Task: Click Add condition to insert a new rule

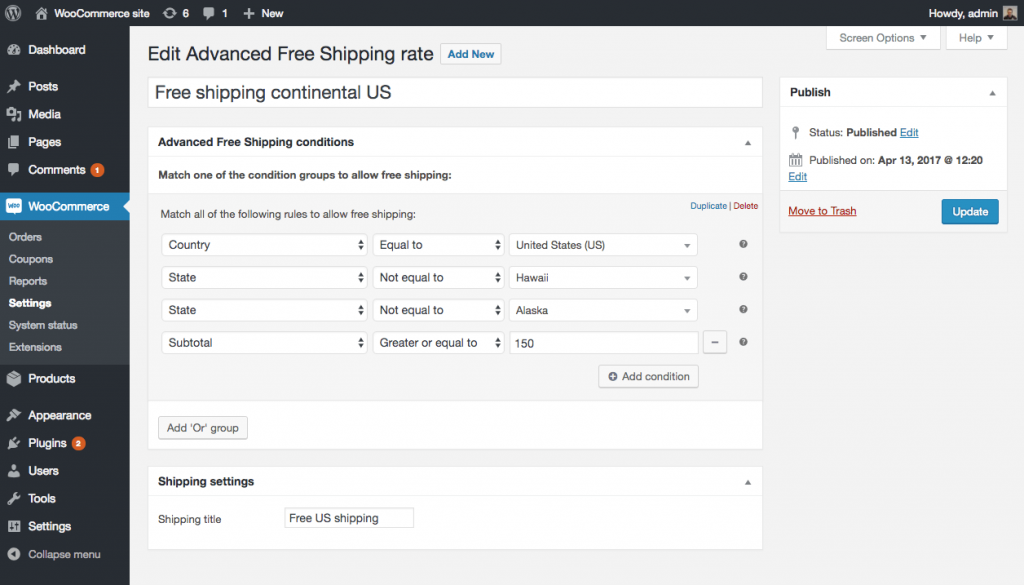Action: [x=648, y=376]
